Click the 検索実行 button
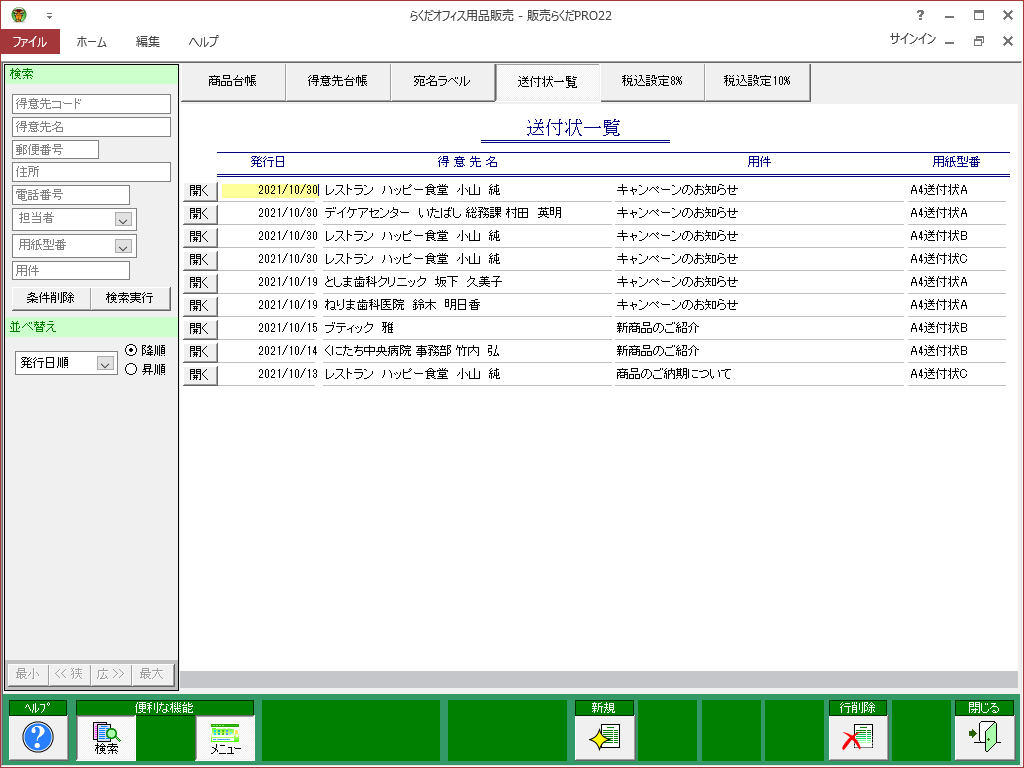Screen dimensions: 1024x768 [130, 298]
